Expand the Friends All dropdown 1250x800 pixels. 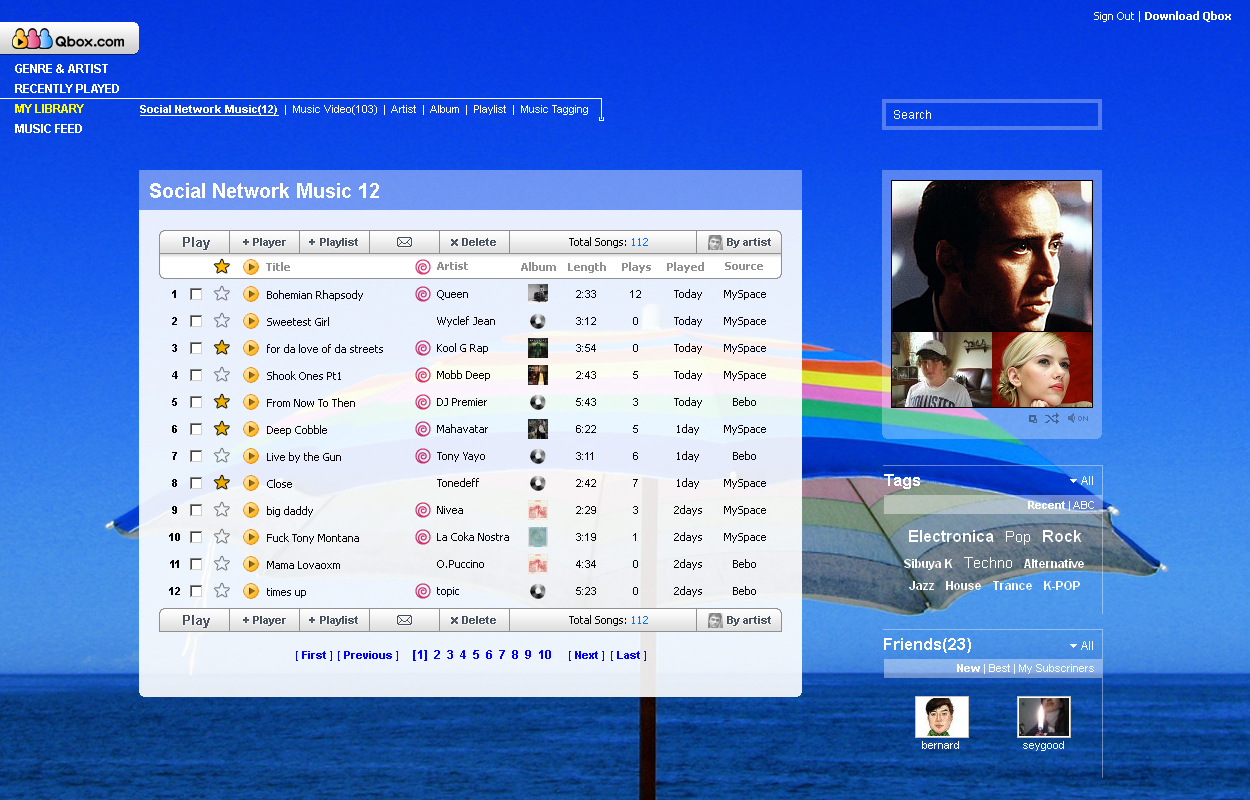coord(1081,646)
